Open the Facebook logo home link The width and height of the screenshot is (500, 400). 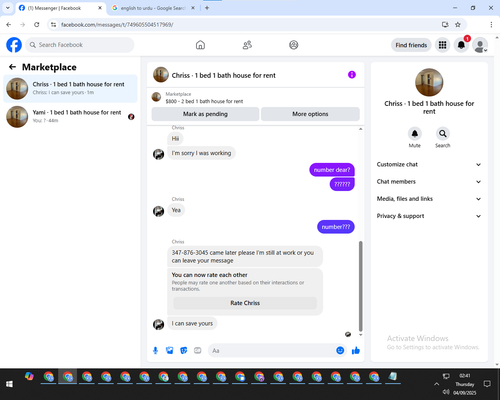(x=14, y=45)
